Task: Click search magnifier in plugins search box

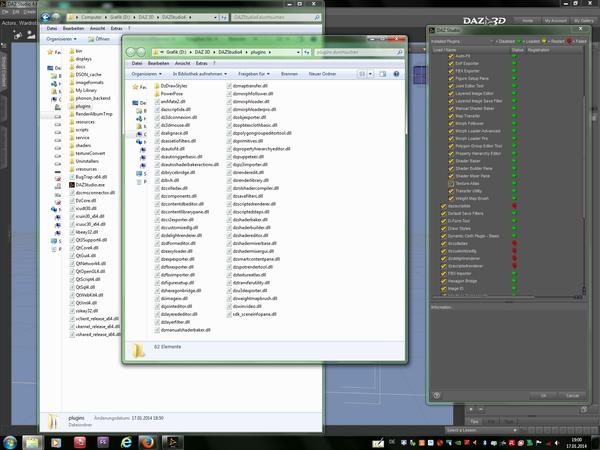Action: 400,52
